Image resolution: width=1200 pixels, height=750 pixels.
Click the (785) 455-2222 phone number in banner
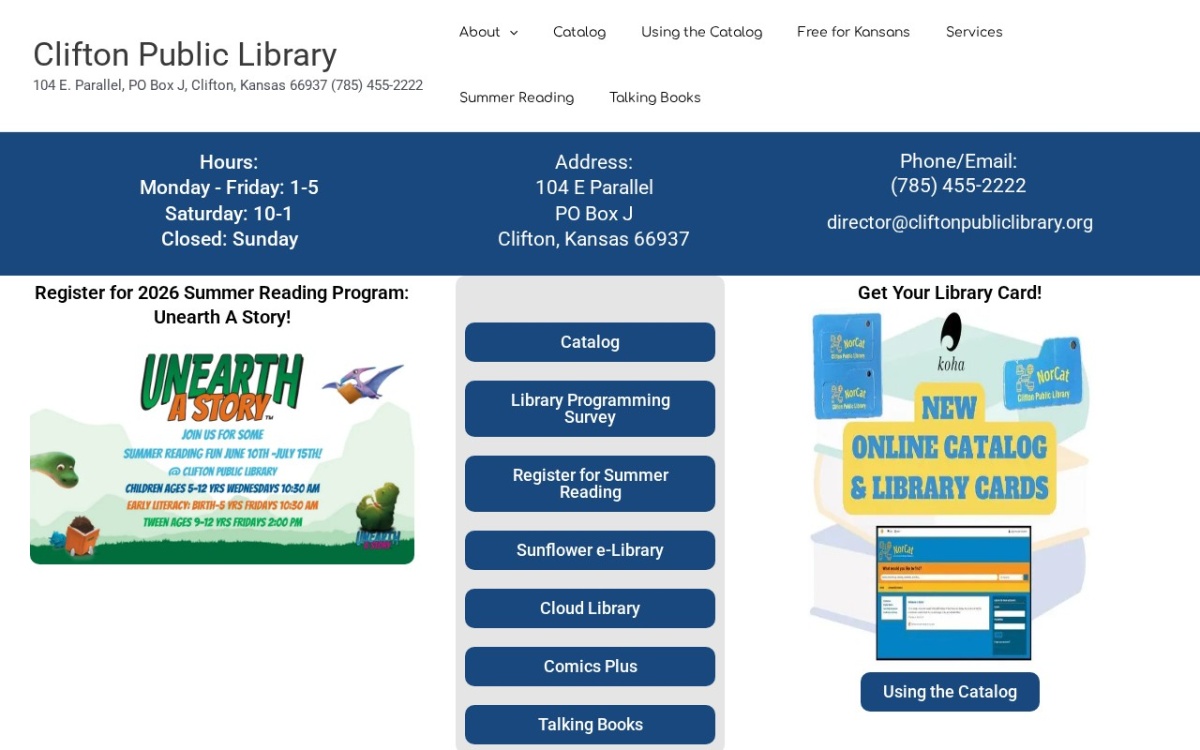point(958,186)
